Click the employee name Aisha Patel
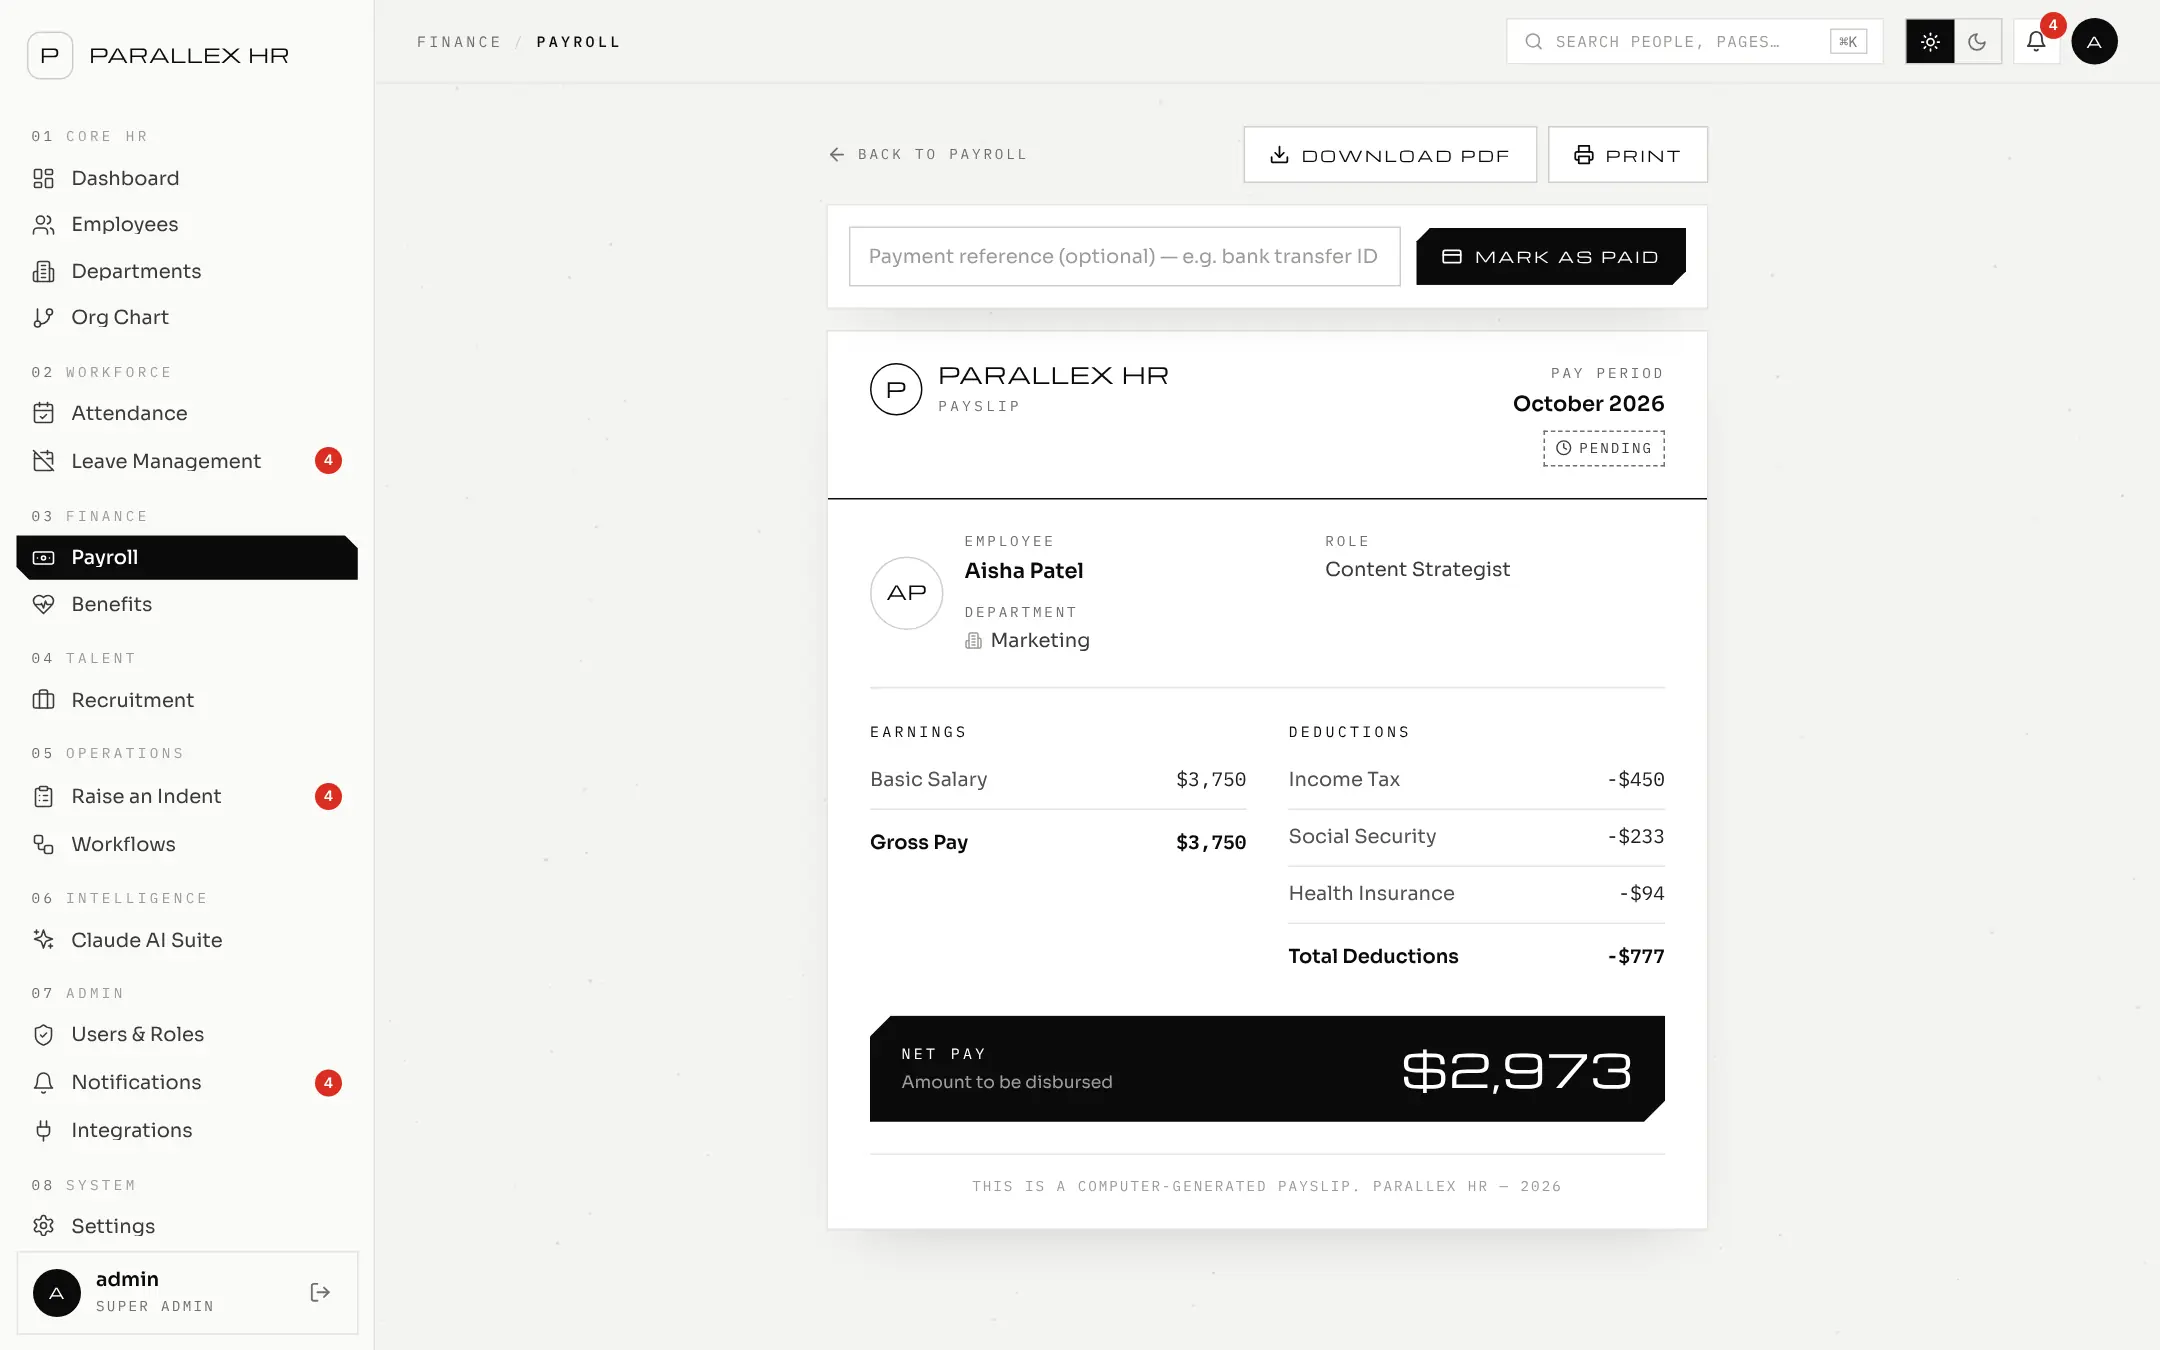 point(1023,571)
